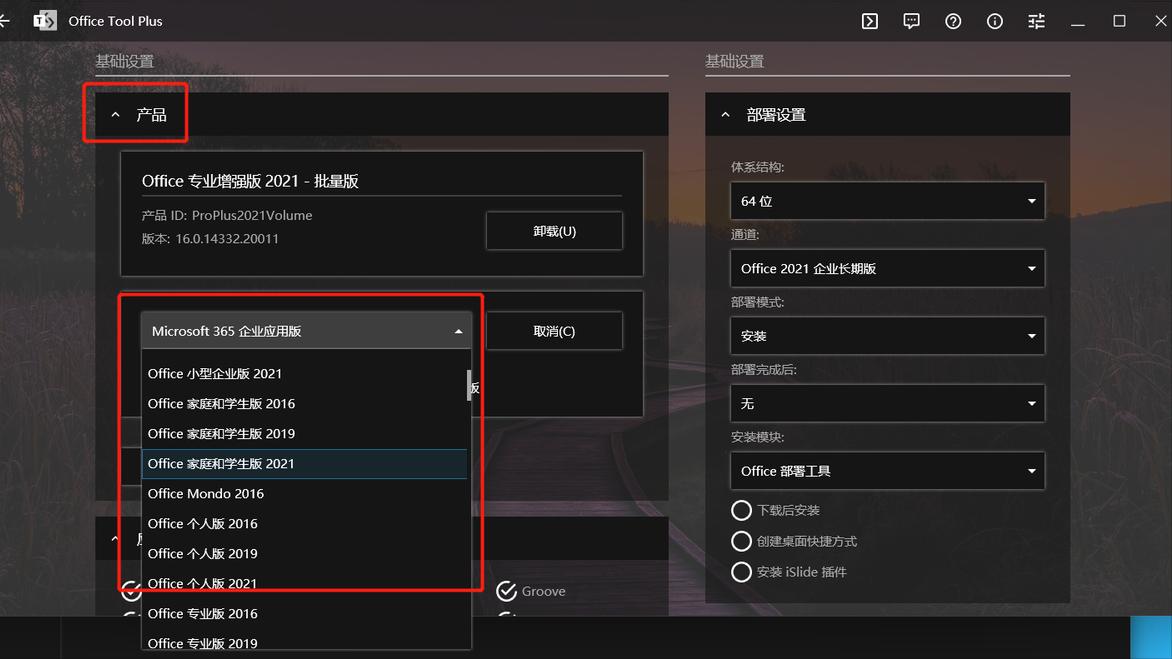
Task: Click the back arrow at top left
Action: point(5,20)
